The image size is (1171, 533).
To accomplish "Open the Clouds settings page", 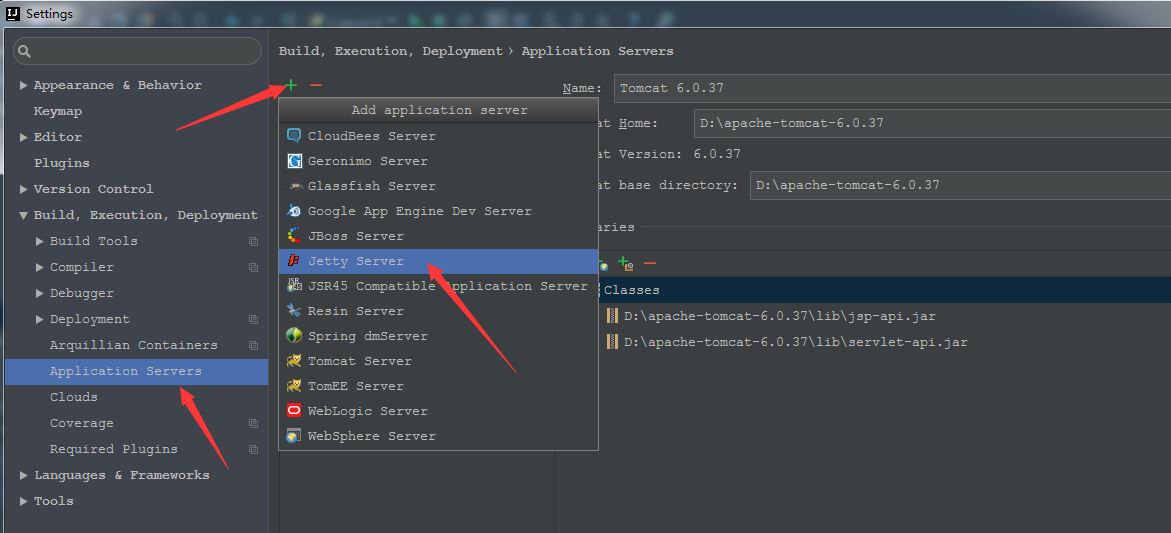I will pos(74,397).
